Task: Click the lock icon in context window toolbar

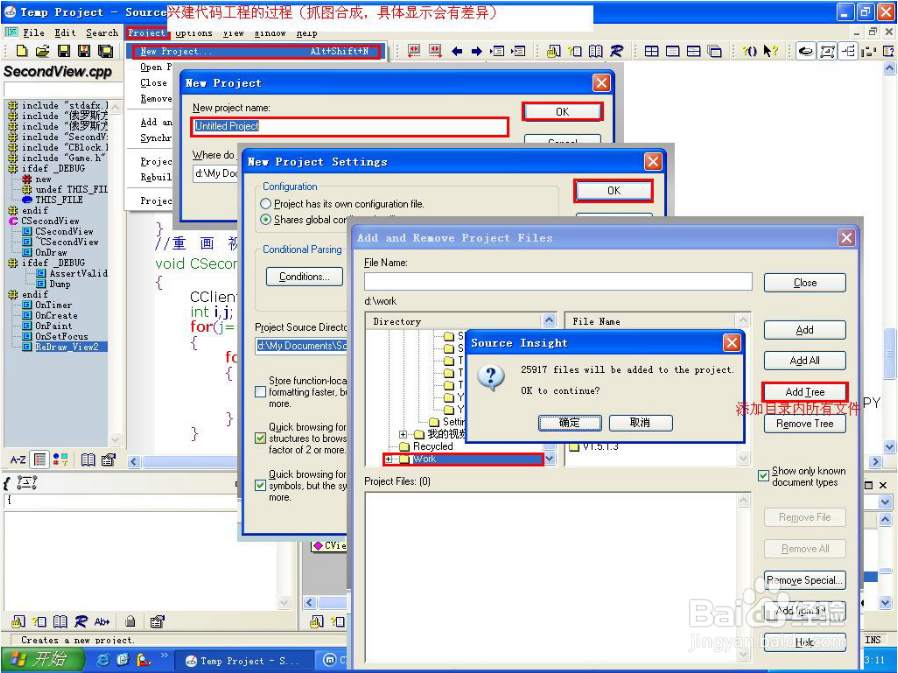Action: (131, 621)
